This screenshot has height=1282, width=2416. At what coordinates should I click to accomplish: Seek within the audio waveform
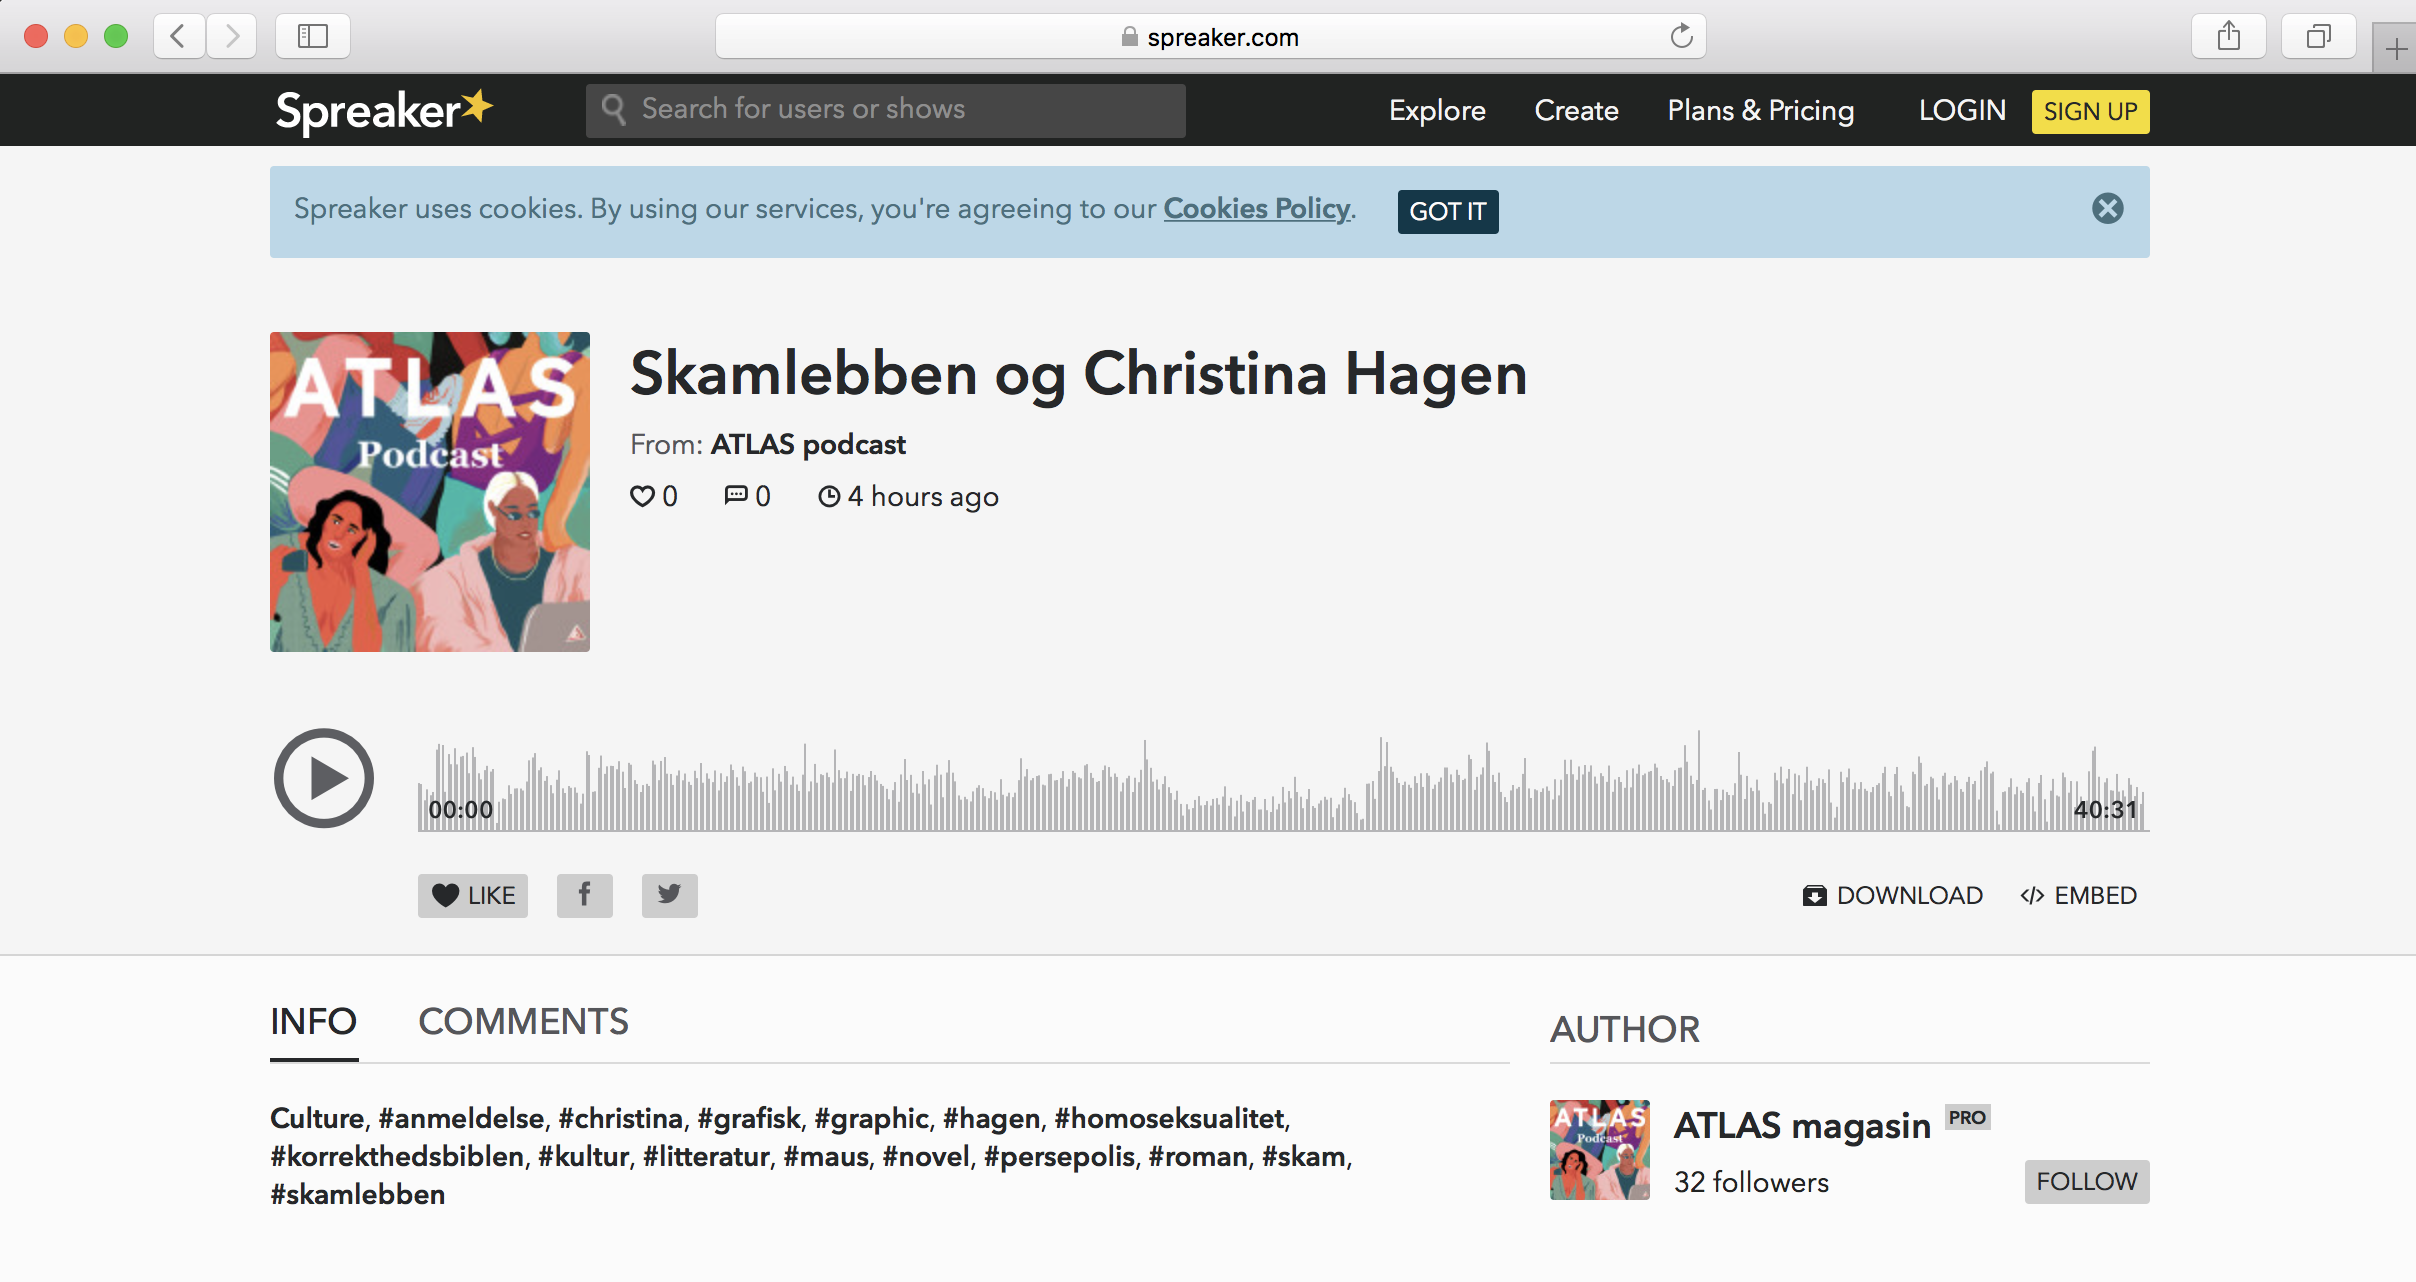1284,782
